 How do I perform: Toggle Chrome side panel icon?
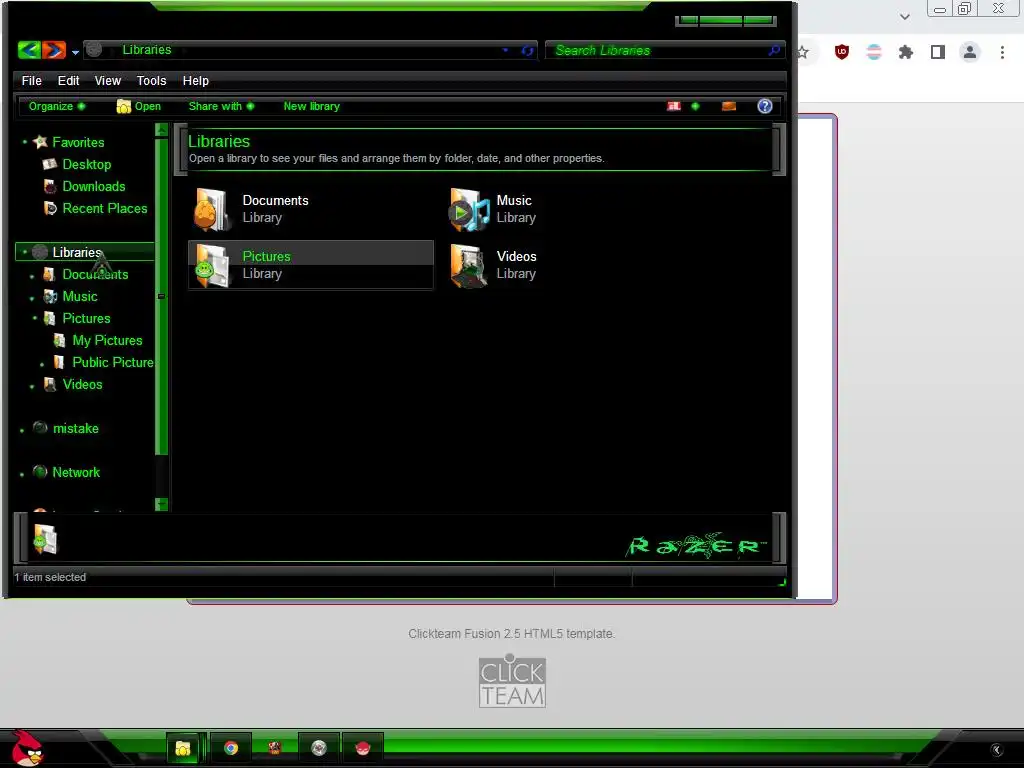[938, 52]
